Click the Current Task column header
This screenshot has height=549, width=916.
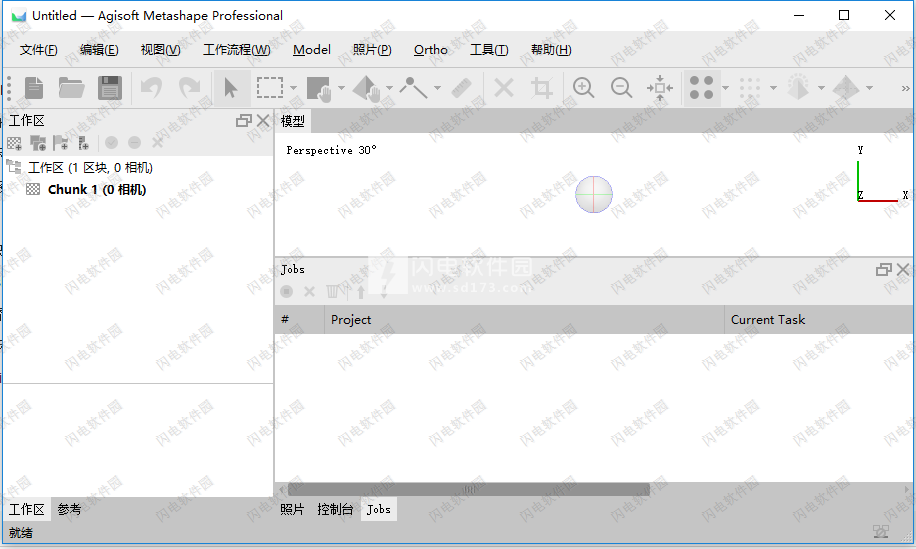coord(818,319)
